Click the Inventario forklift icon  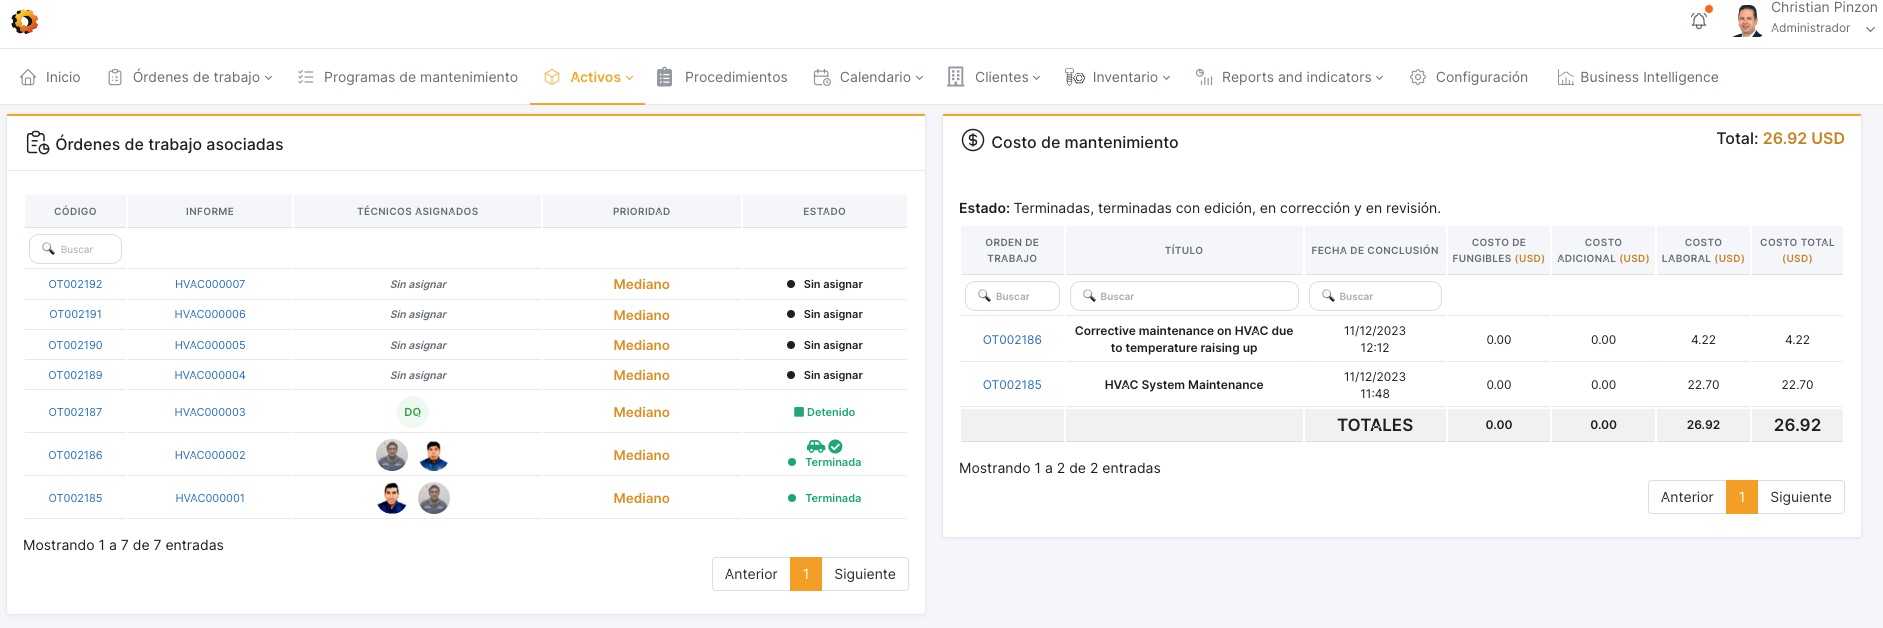[x=1075, y=77]
